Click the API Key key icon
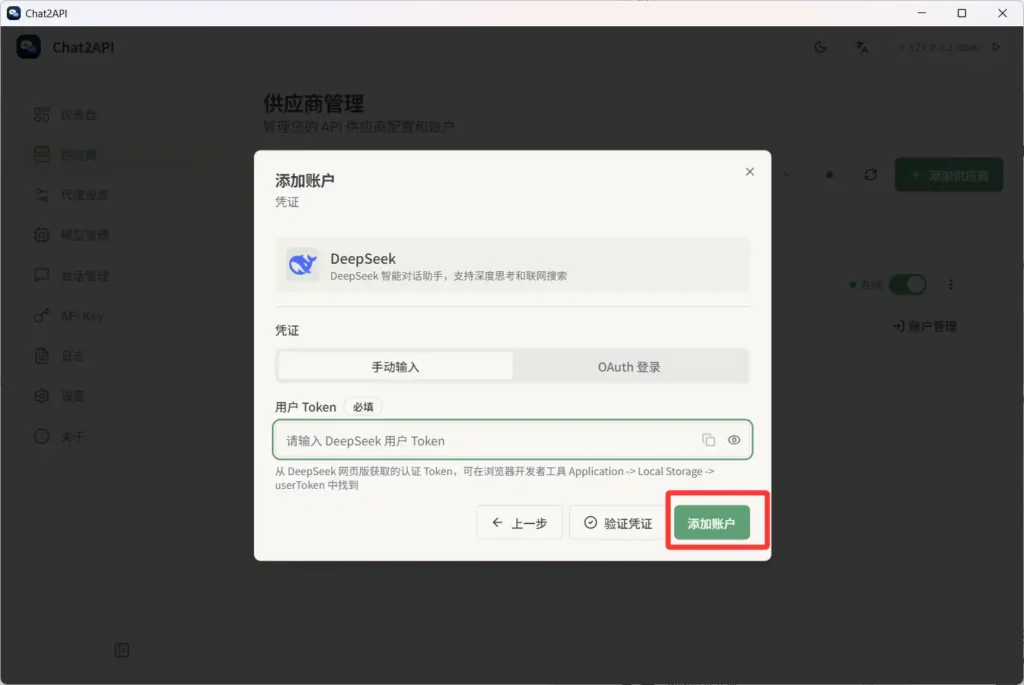1024x685 pixels. point(41,315)
